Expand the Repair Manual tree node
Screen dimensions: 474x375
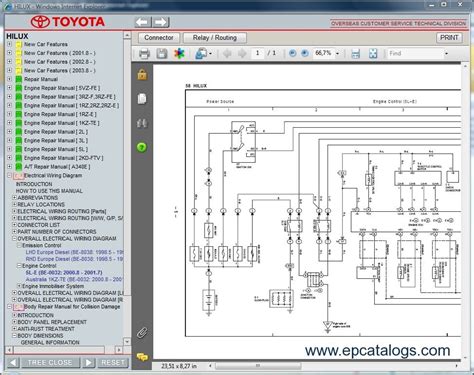[x=9, y=79]
